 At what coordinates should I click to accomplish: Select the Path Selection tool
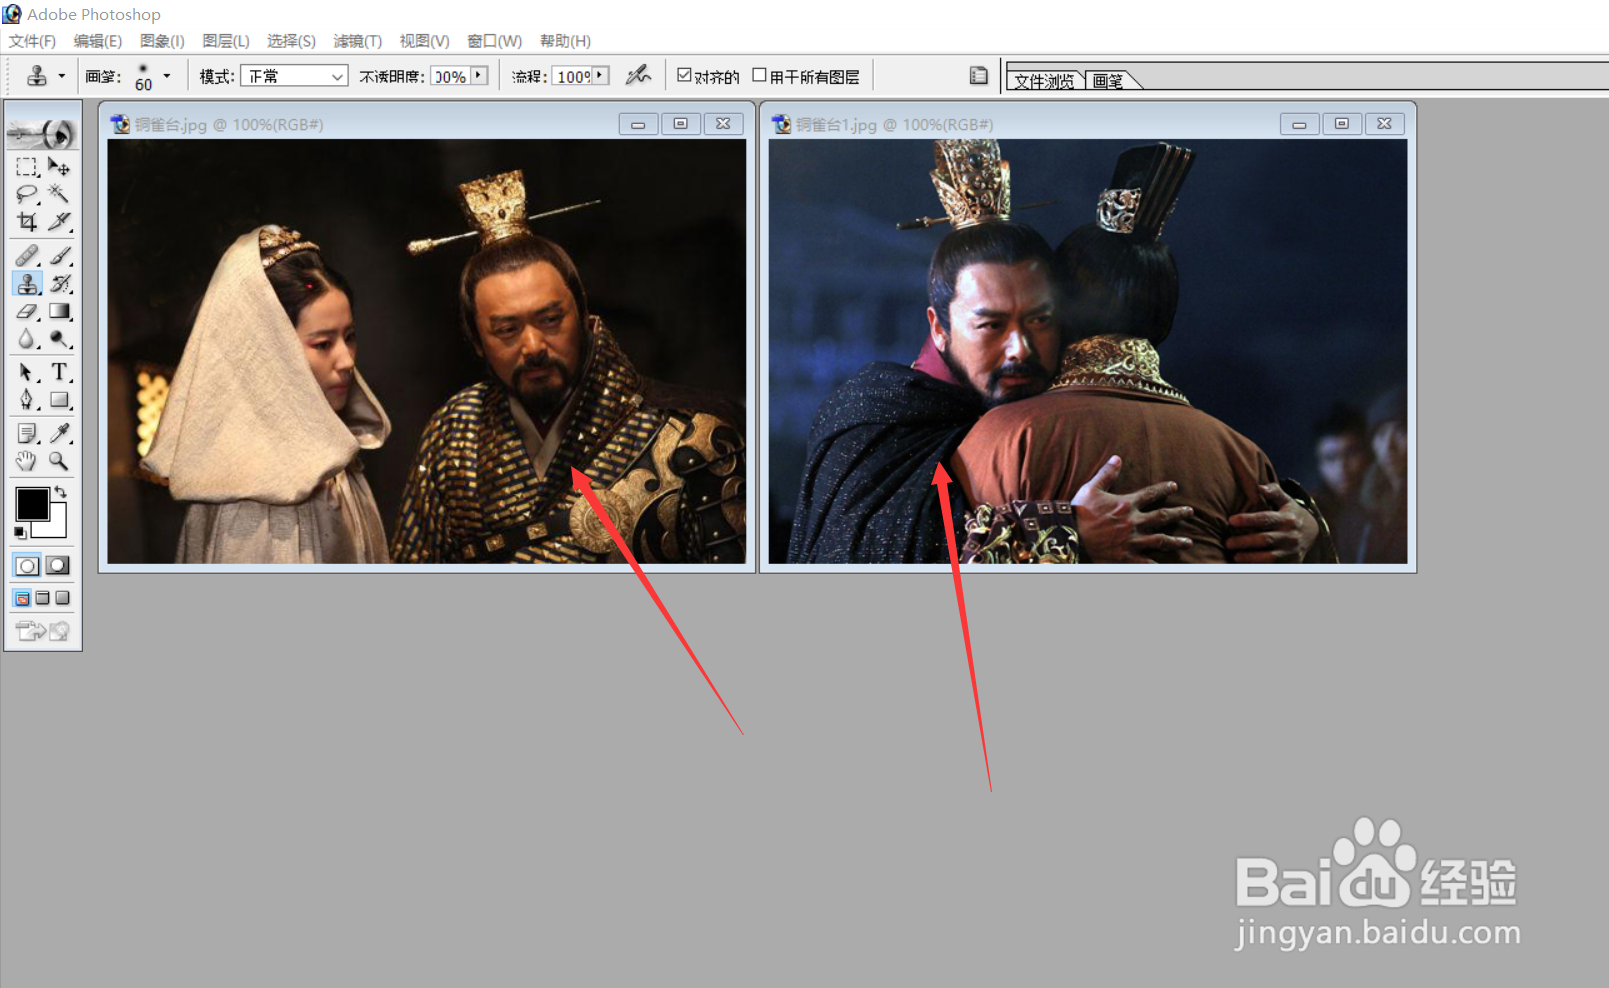coord(27,373)
